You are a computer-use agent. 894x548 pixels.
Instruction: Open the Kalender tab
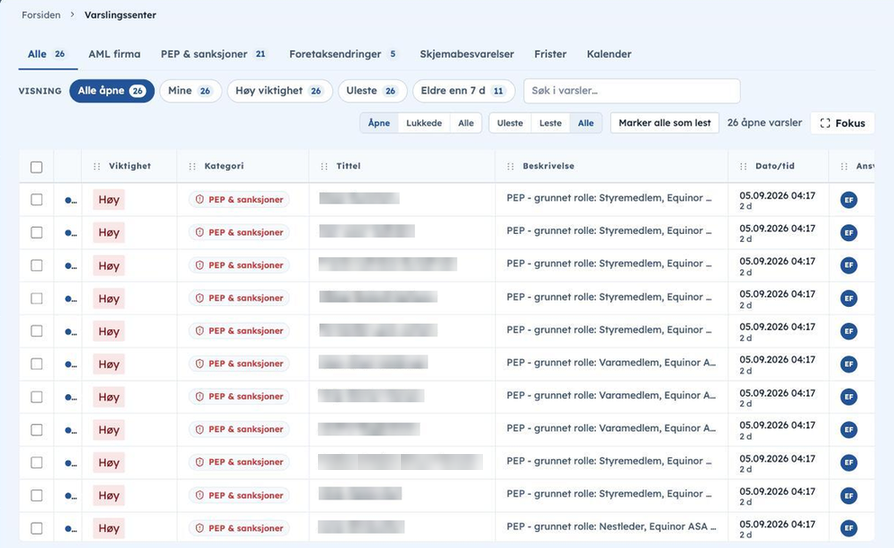(x=609, y=54)
